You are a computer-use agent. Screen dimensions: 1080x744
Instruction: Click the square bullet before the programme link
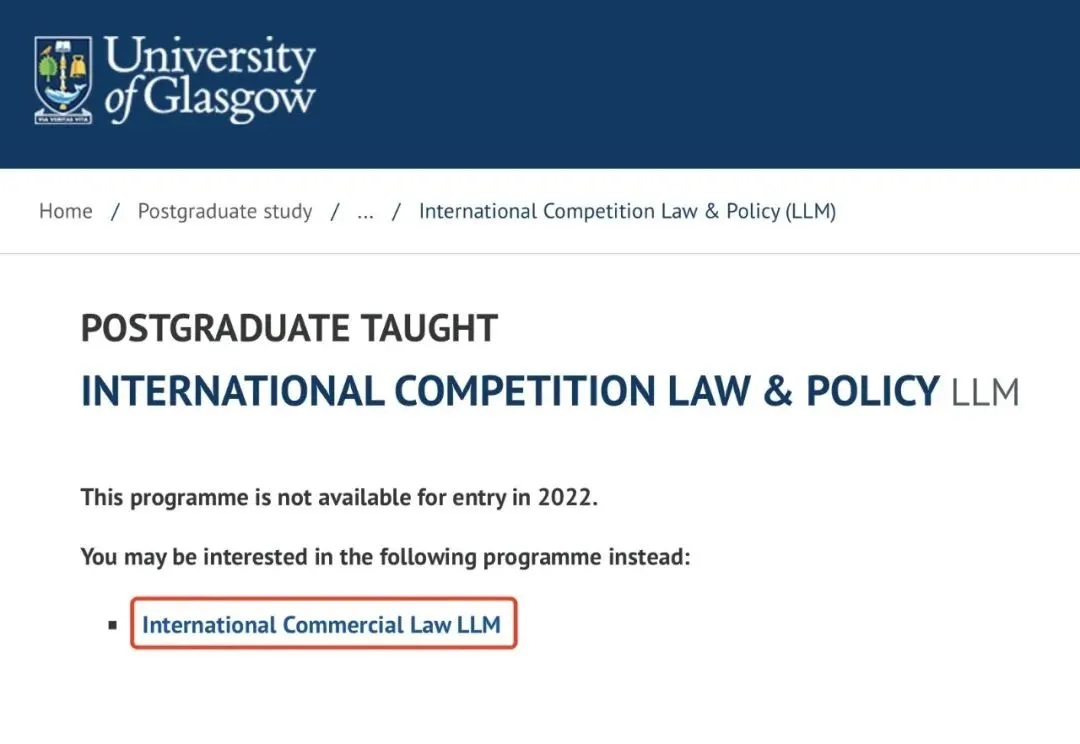[x=112, y=626]
